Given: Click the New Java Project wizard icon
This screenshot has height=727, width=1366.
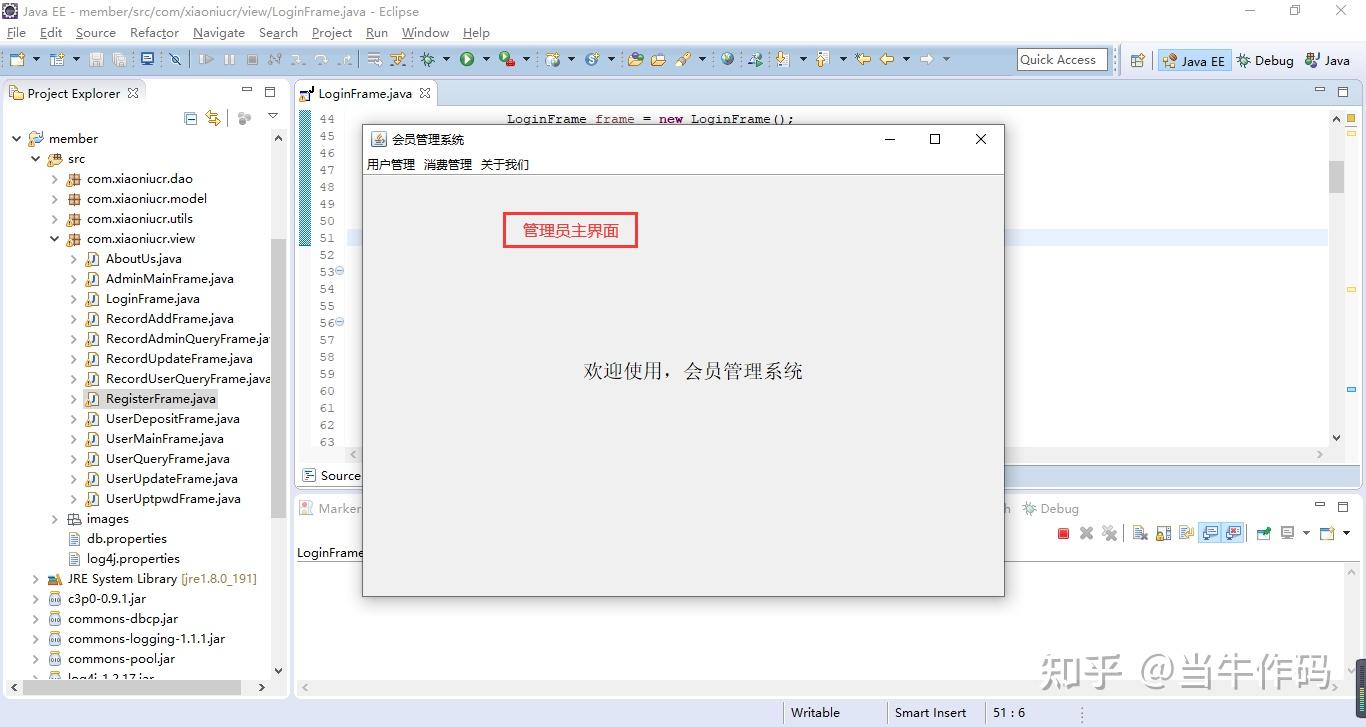Looking at the screenshot, I should coord(57,60).
